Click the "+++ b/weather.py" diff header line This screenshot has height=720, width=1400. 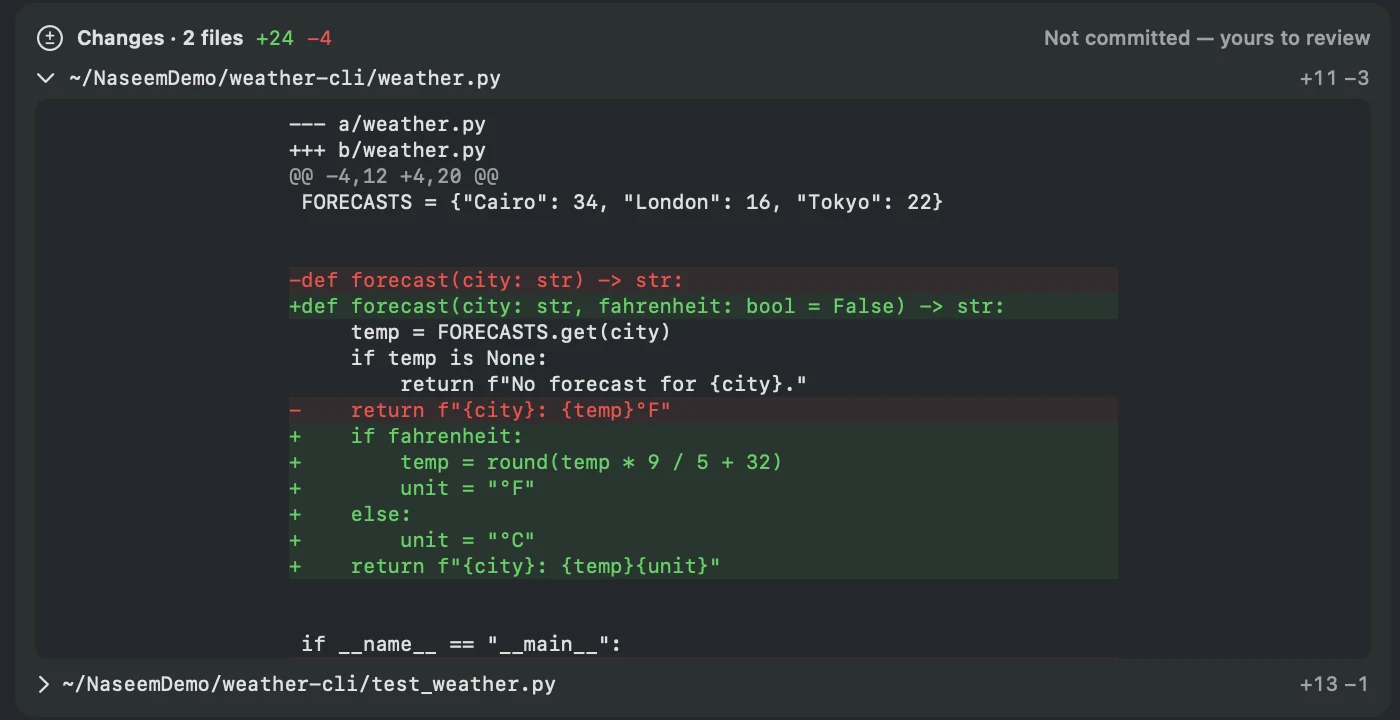tap(387, 150)
